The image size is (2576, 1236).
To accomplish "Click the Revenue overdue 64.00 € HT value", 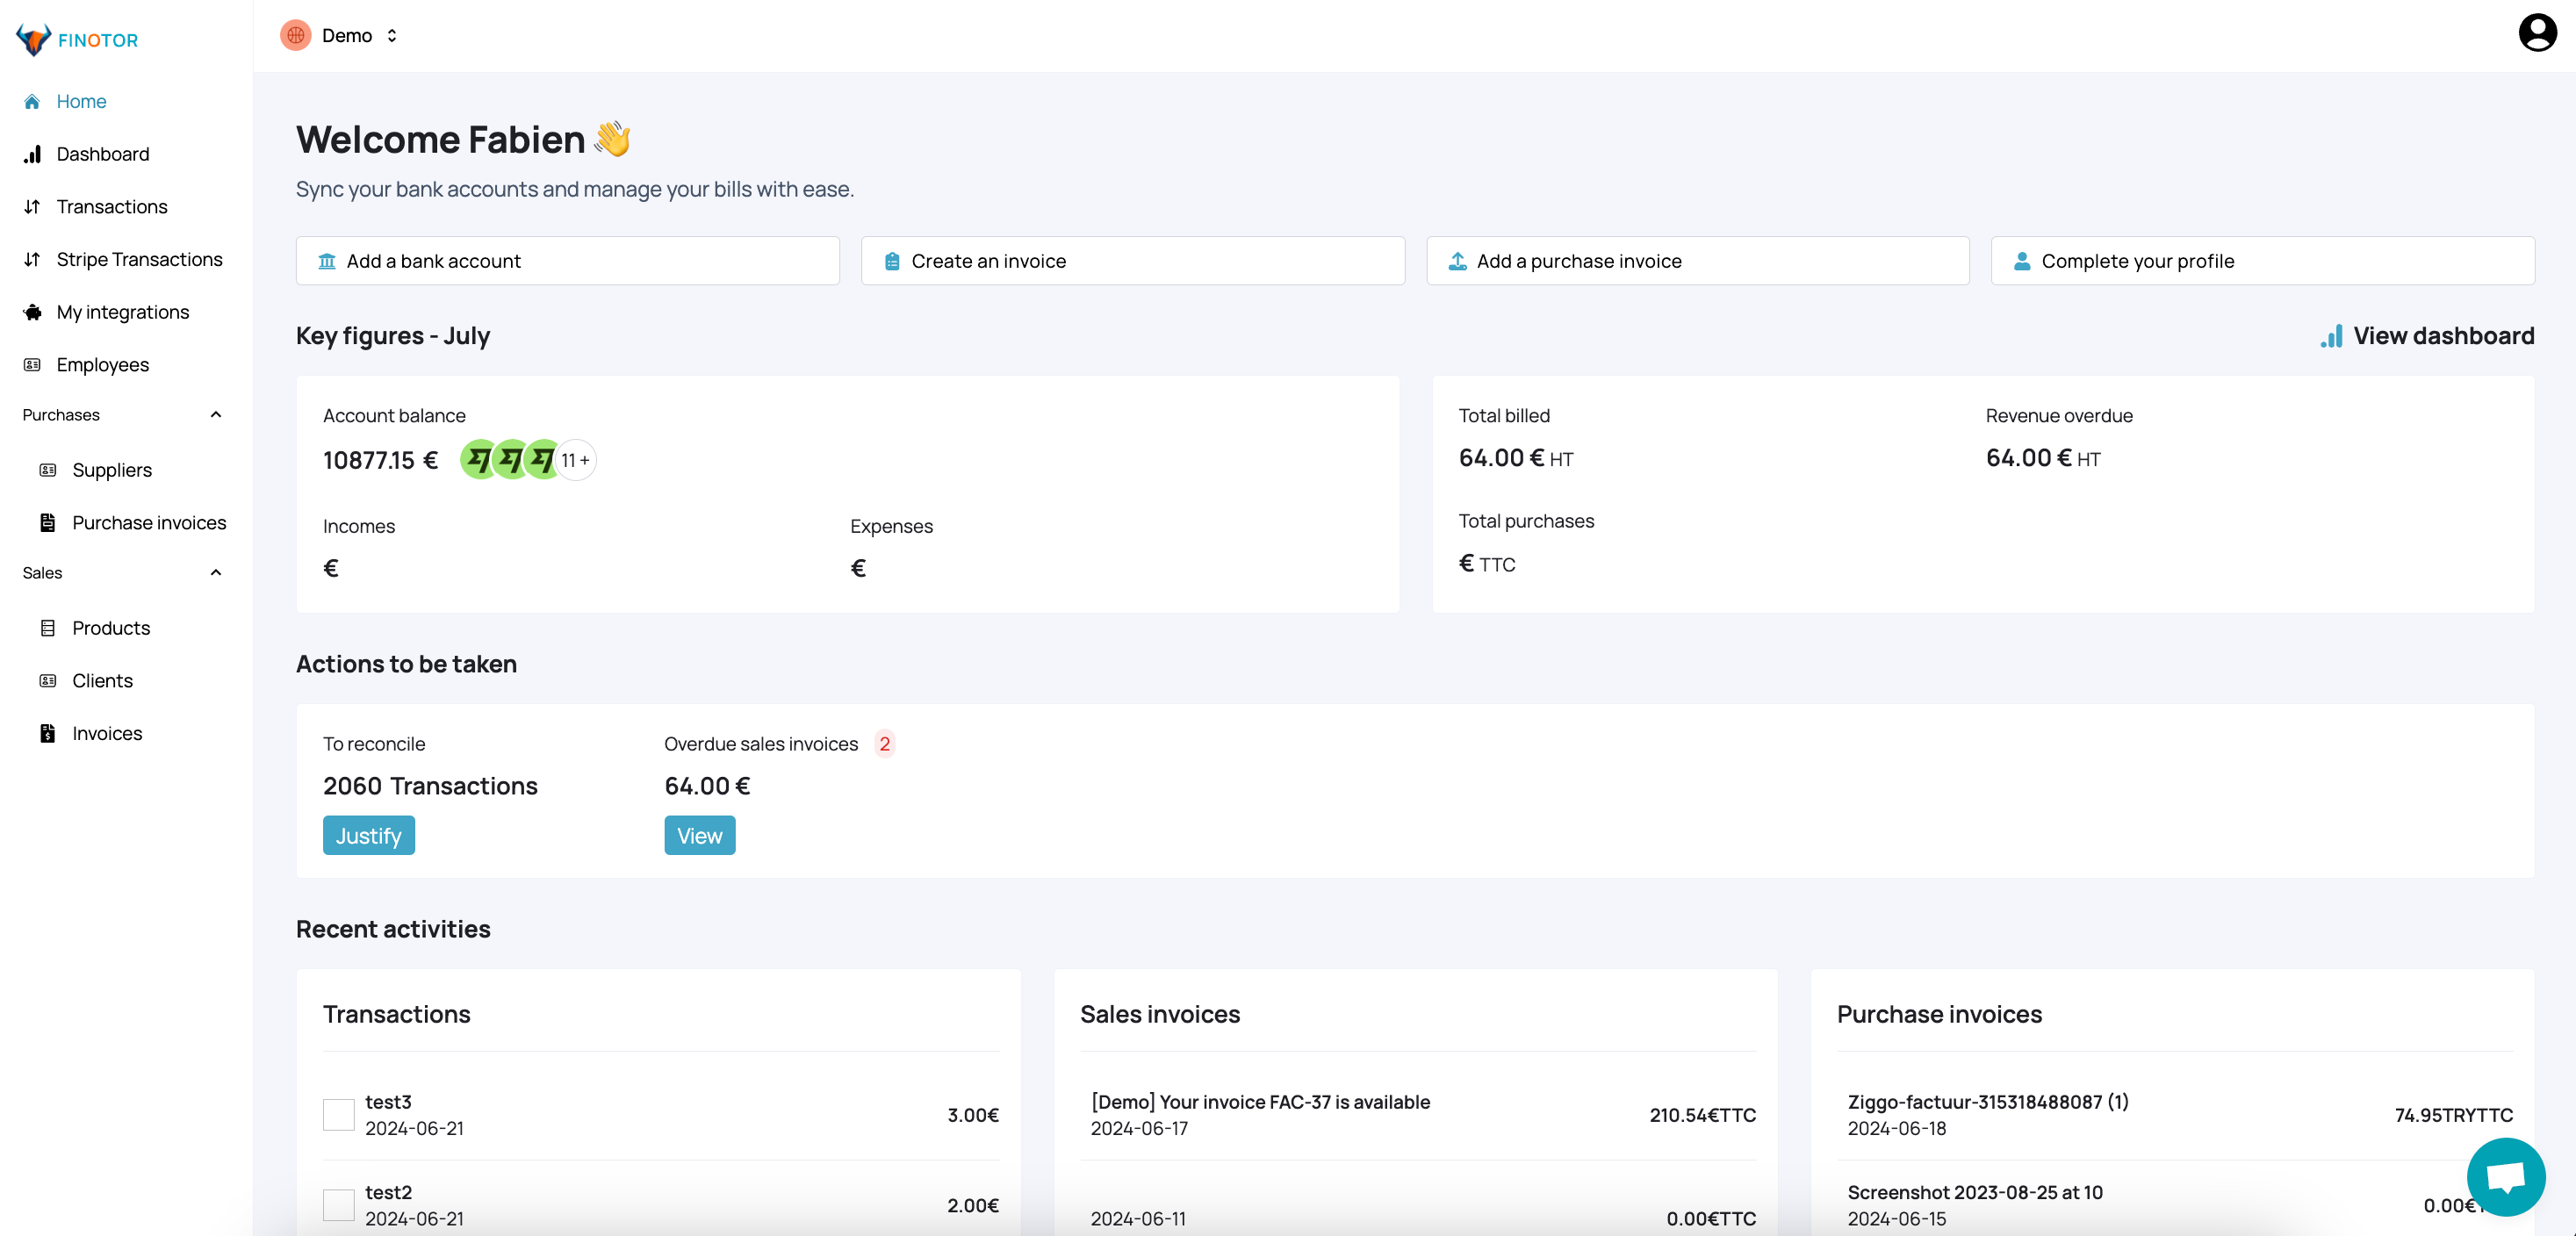I will click(2043, 458).
